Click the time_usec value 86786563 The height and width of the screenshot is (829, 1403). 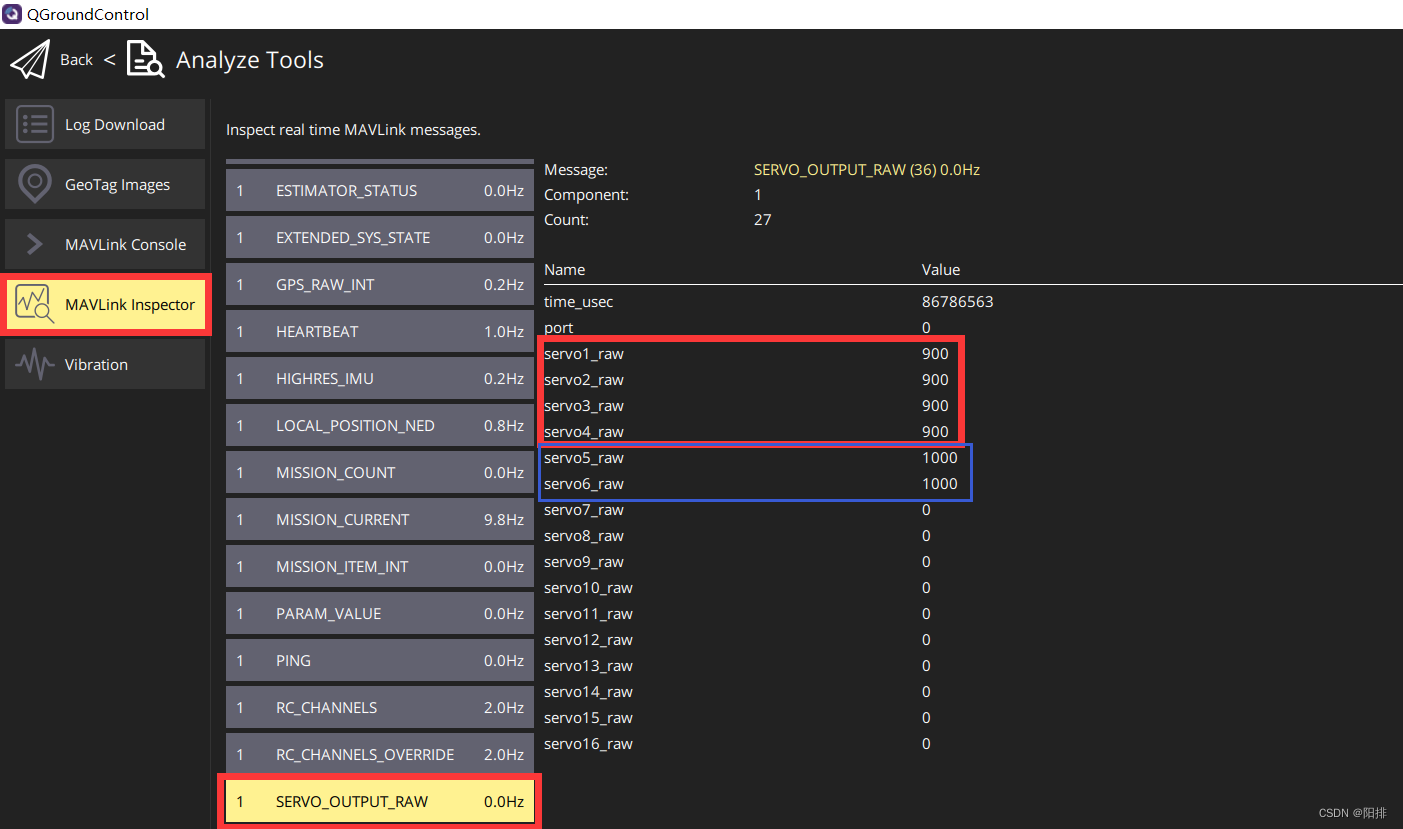pyautogui.click(x=957, y=302)
